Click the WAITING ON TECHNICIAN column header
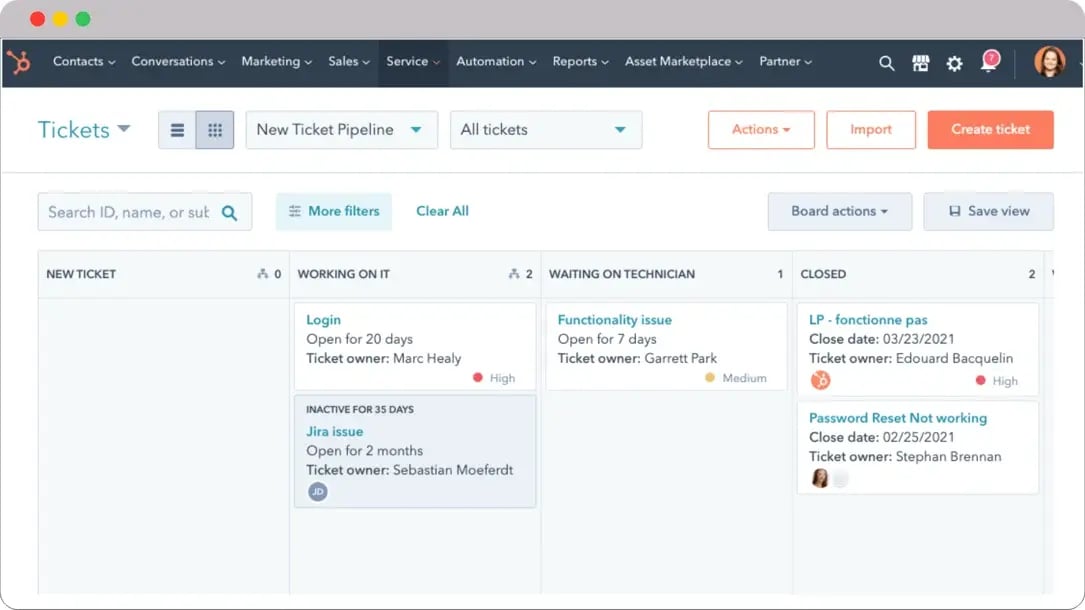The image size is (1085, 610). click(x=621, y=274)
